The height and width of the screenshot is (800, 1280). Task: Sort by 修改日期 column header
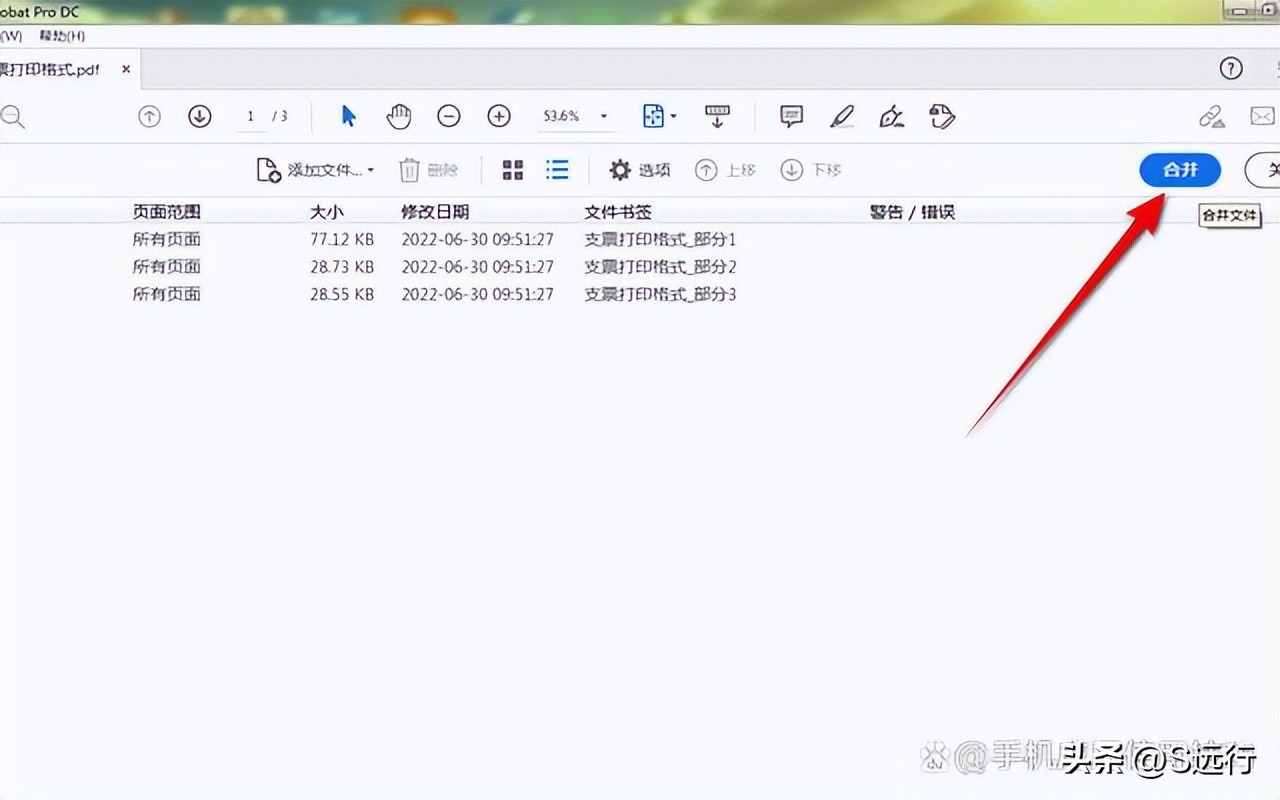[x=435, y=212]
